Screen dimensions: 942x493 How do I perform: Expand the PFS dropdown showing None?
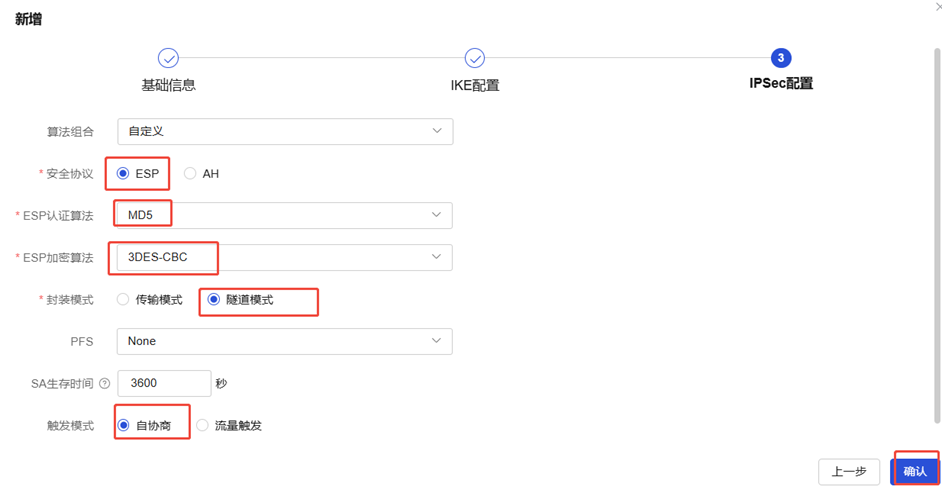(x=285, y=341)
